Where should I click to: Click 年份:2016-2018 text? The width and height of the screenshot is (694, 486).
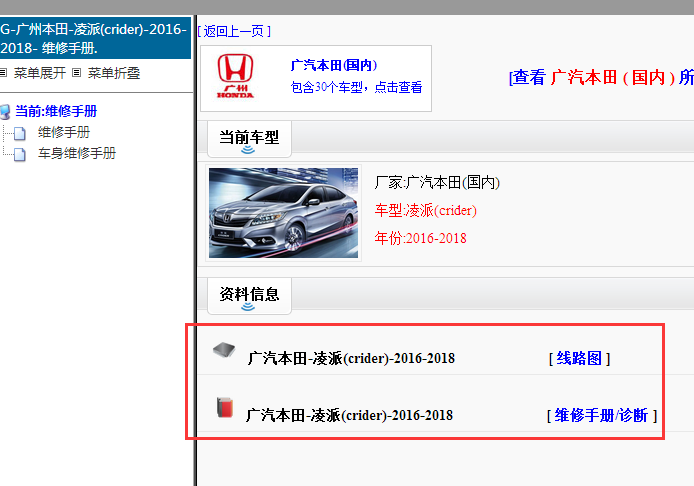[x=420, y=238]
